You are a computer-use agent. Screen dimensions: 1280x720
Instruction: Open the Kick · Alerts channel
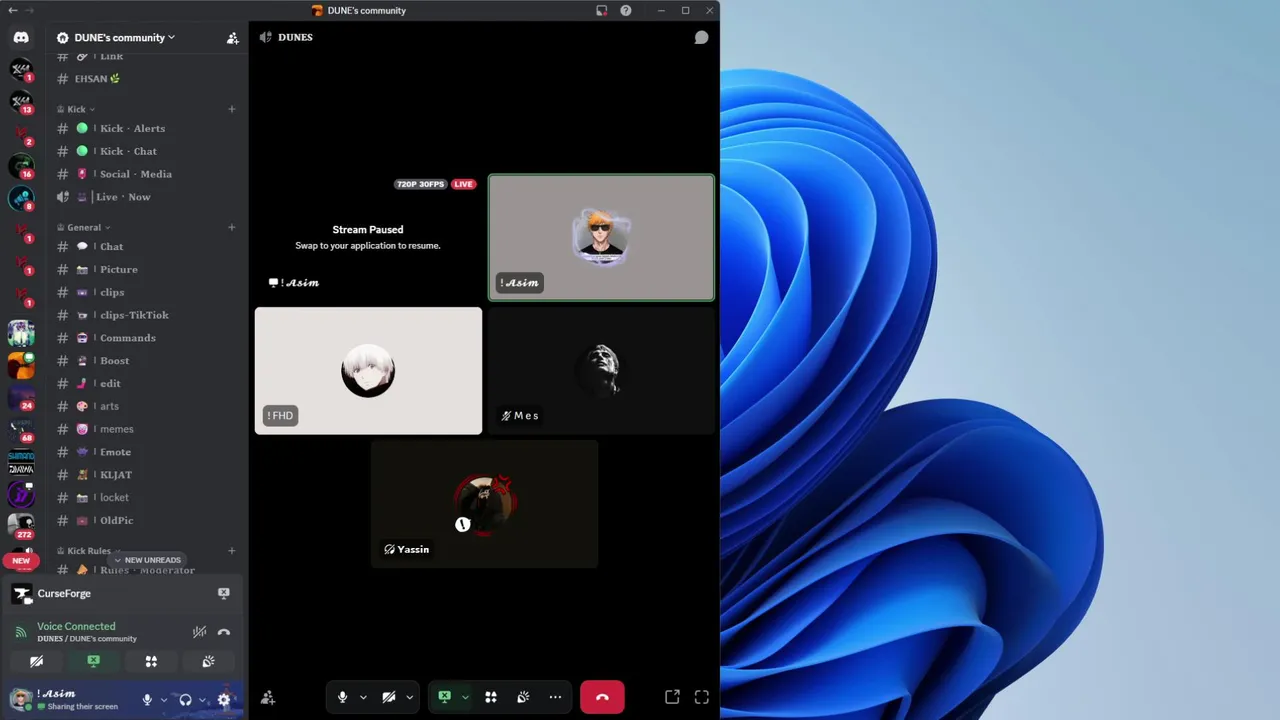tap(147, 128)
